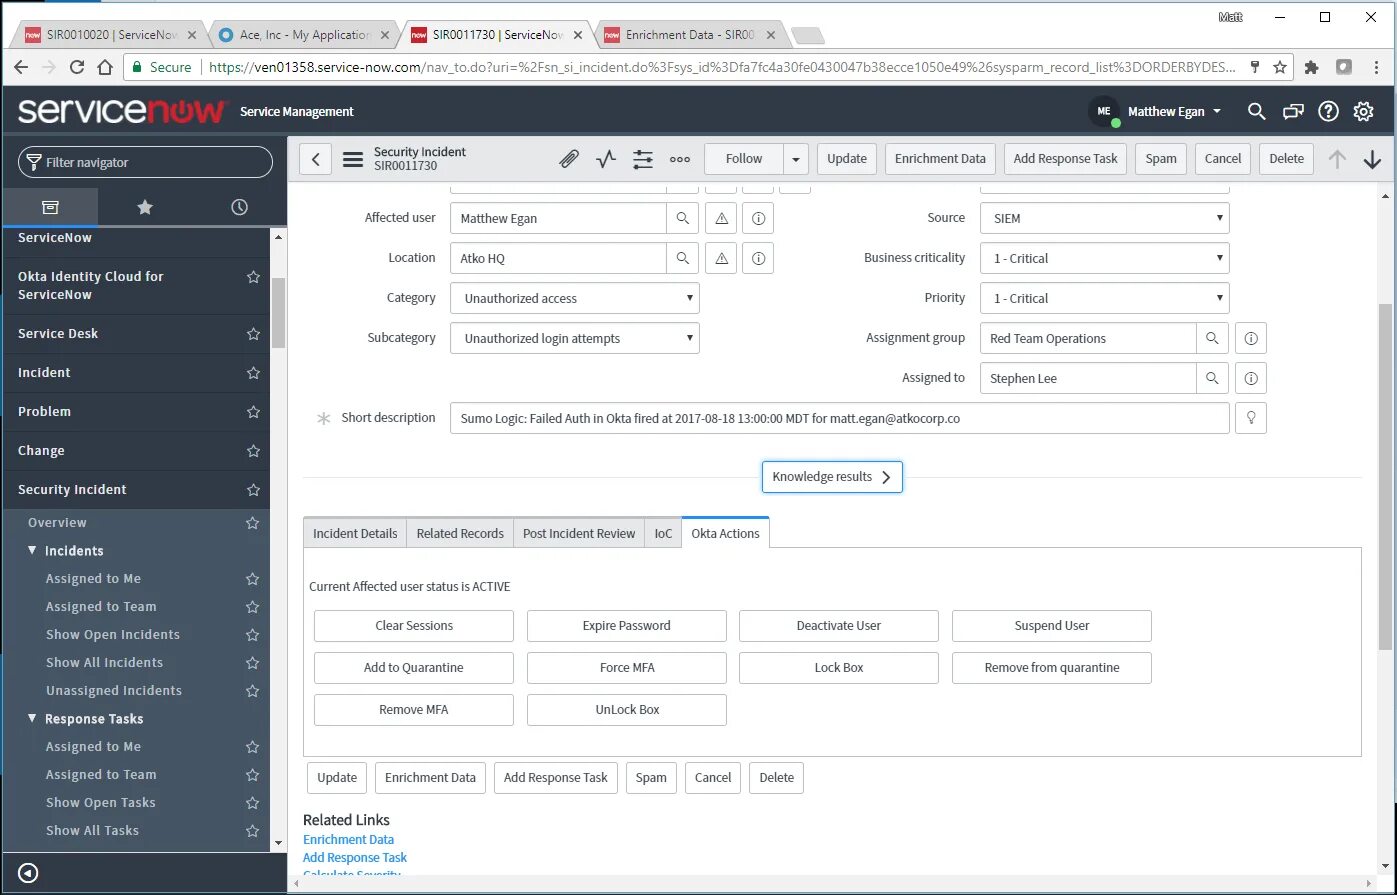Show info for Assignment group field

click(x=1250, y=338)
